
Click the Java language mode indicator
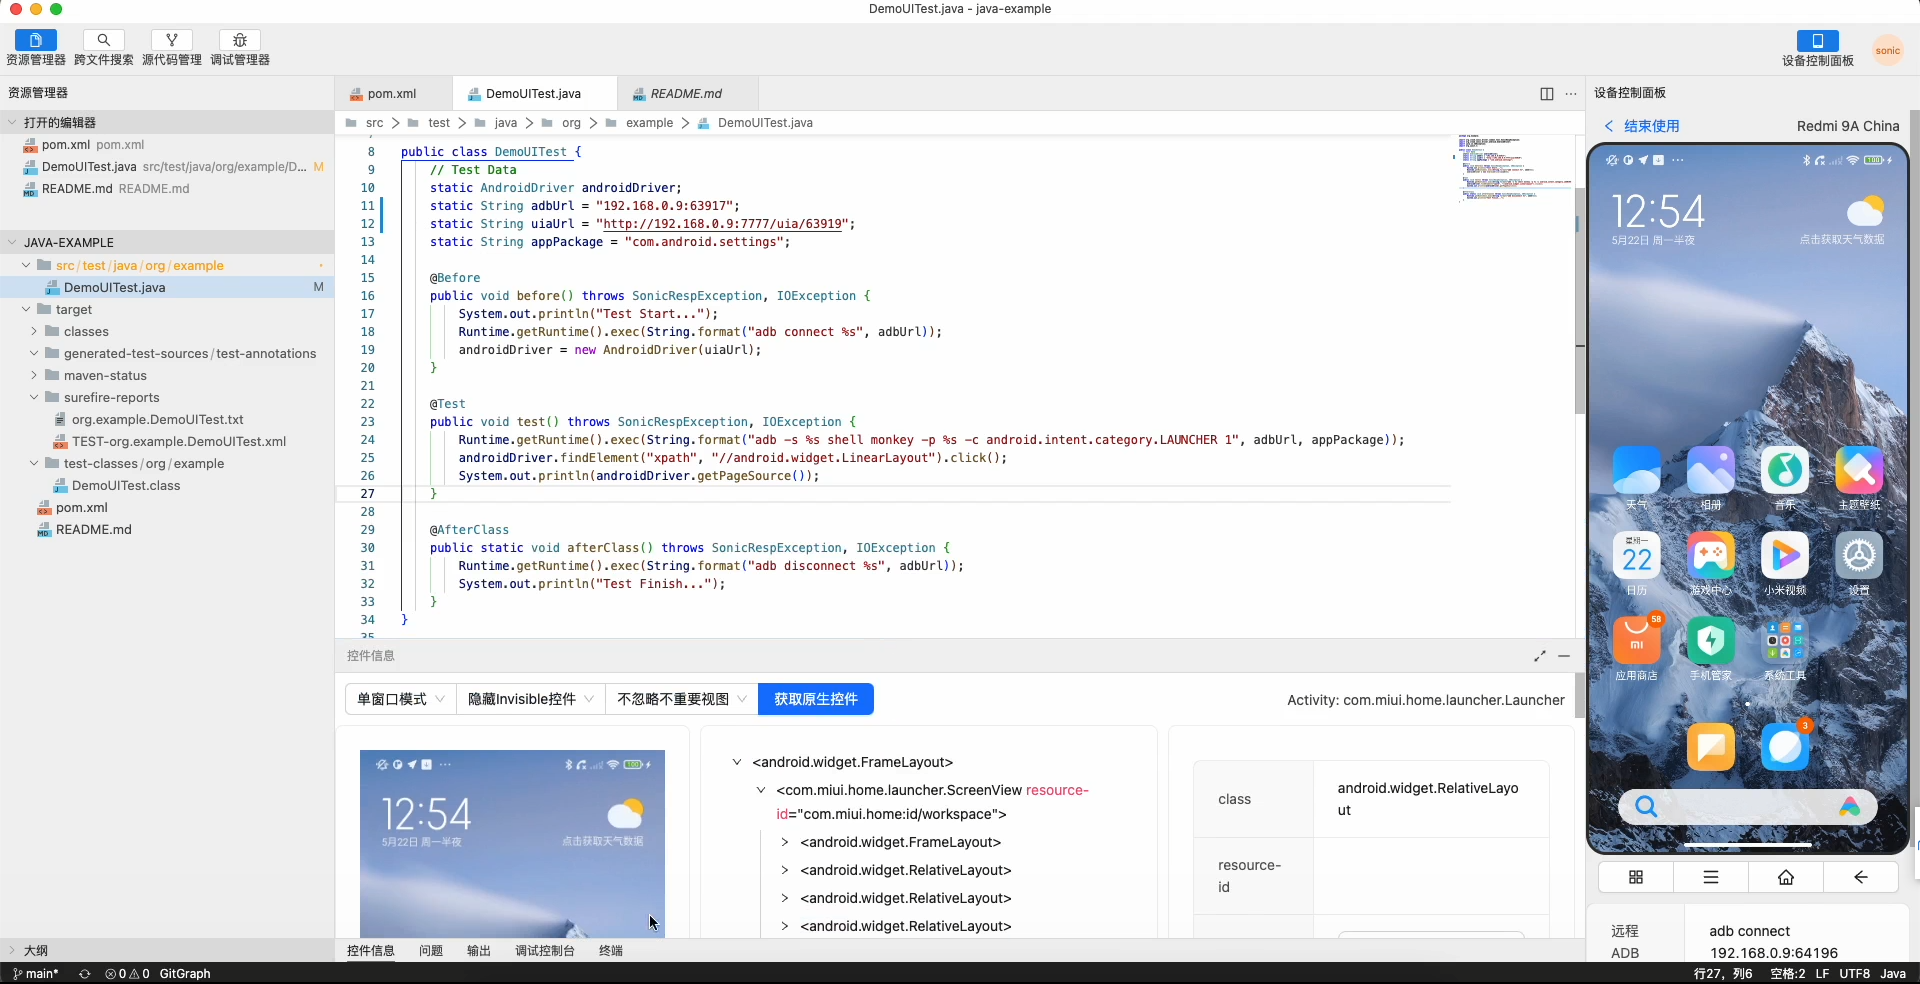1893,974
